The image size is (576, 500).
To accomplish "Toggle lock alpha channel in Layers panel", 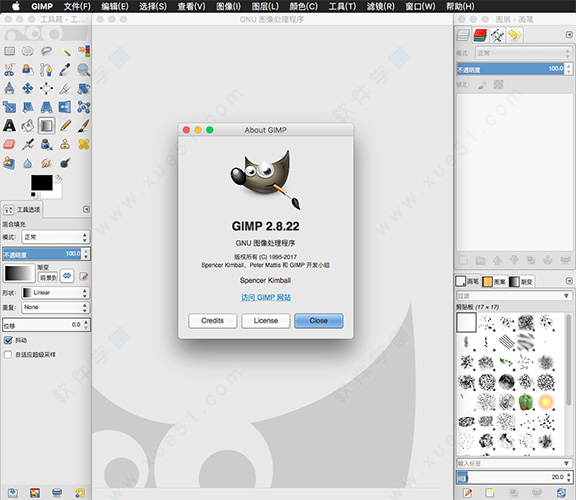I will 498,85.
